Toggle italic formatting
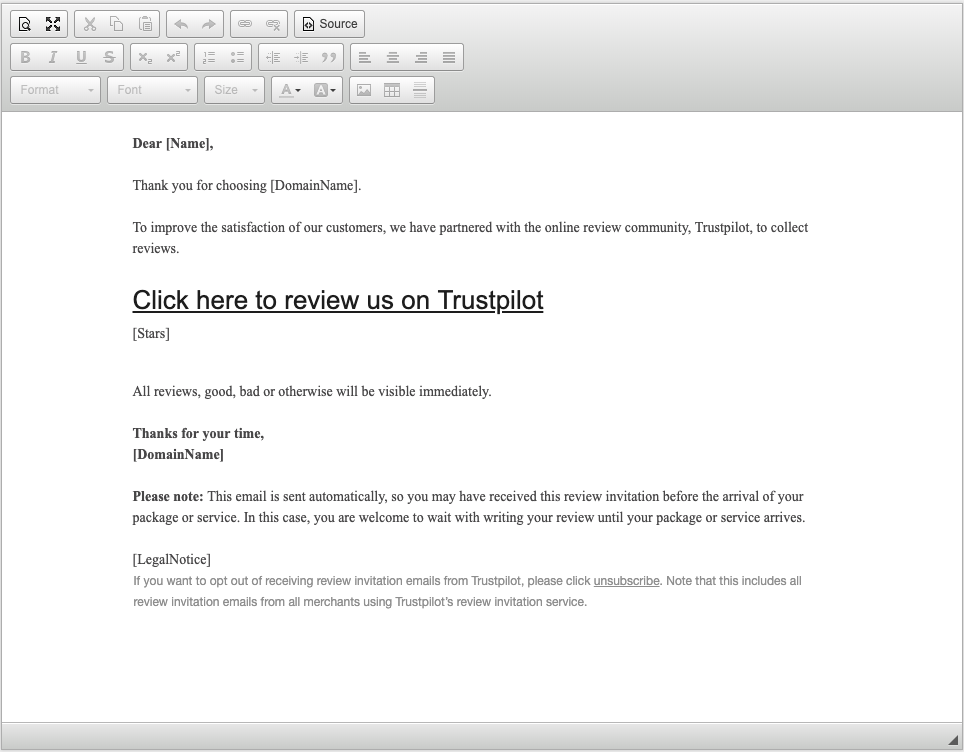964x752 pixels. pos(53,57)
